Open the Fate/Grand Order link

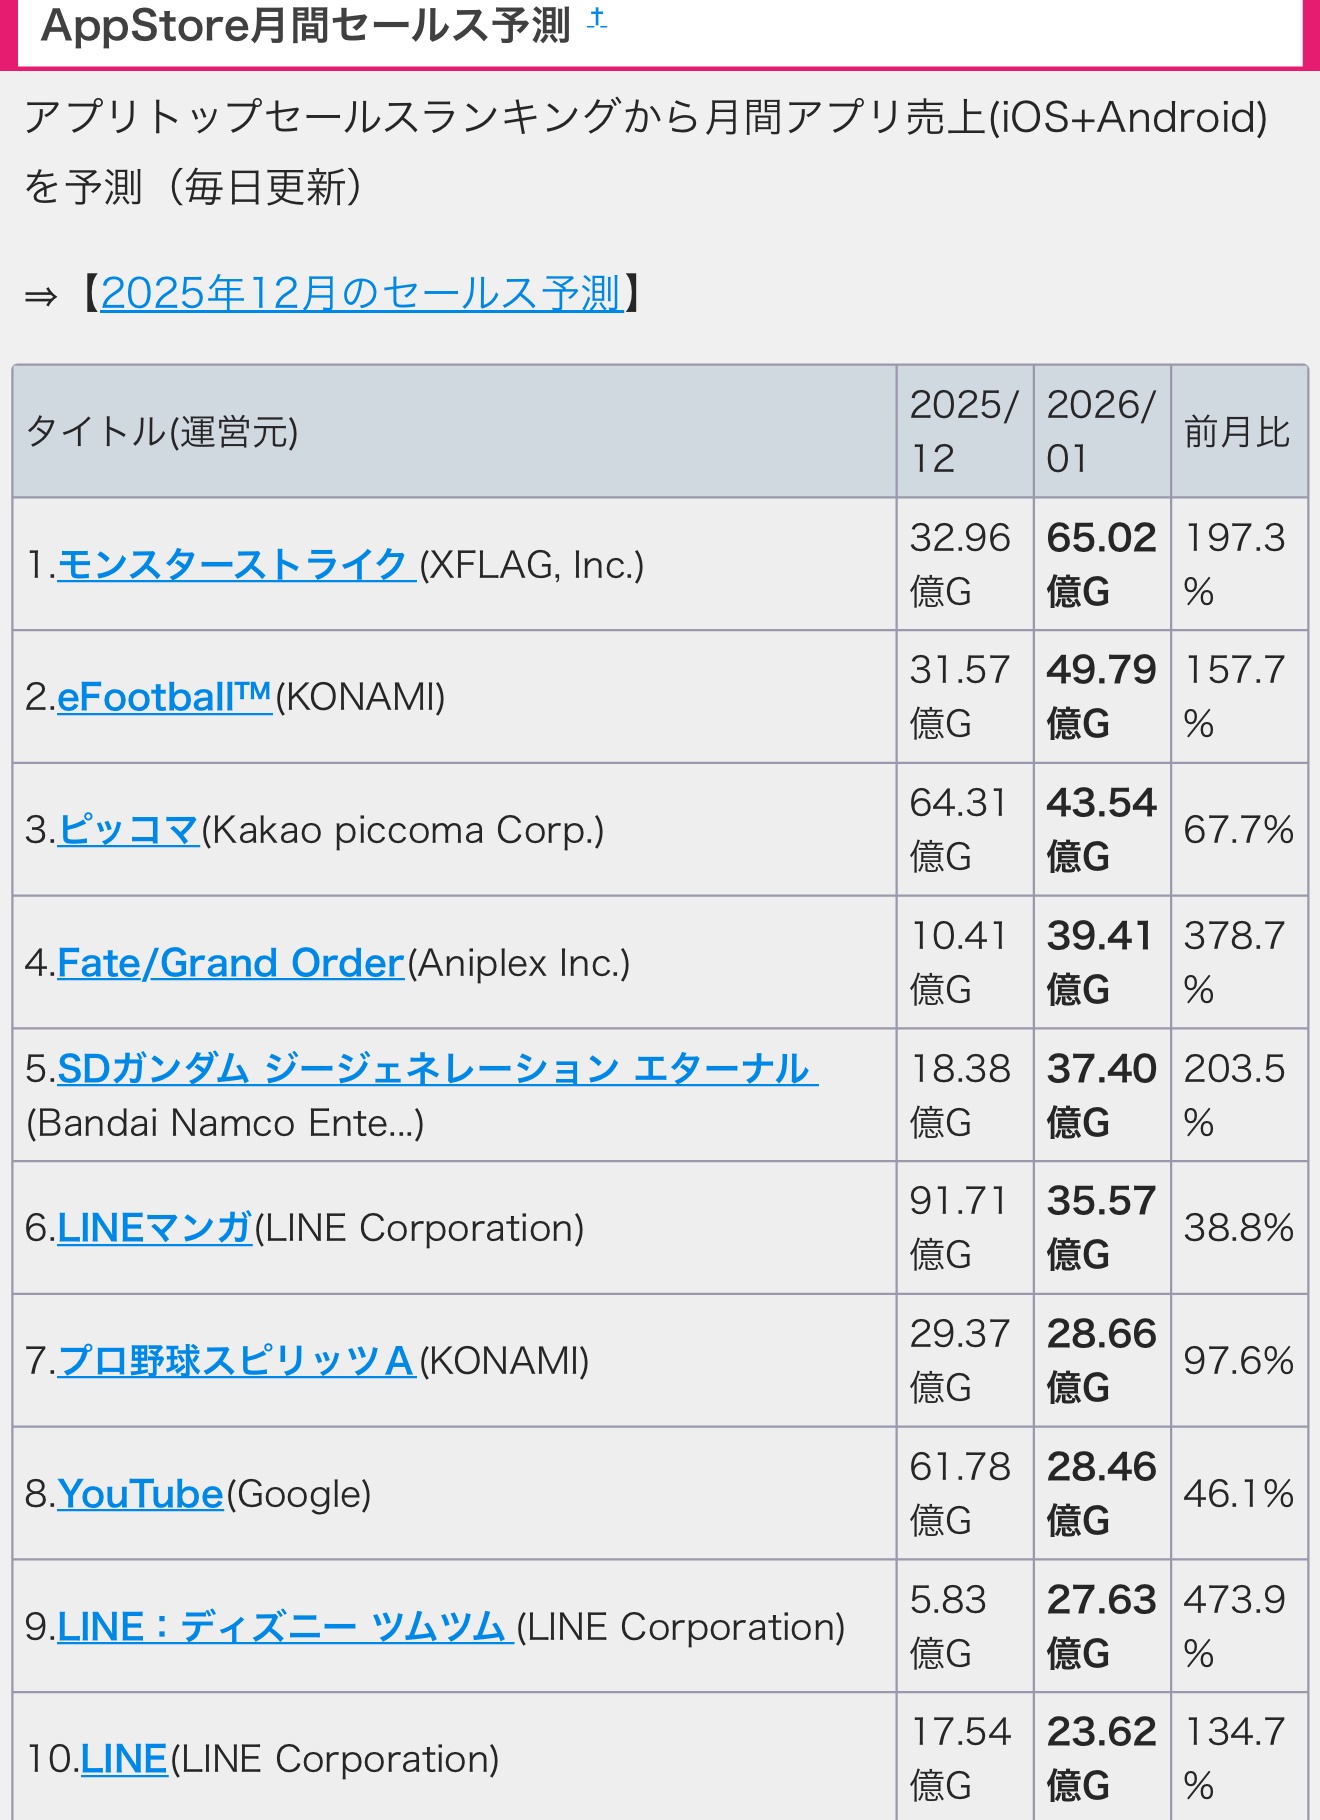point(231,963)
